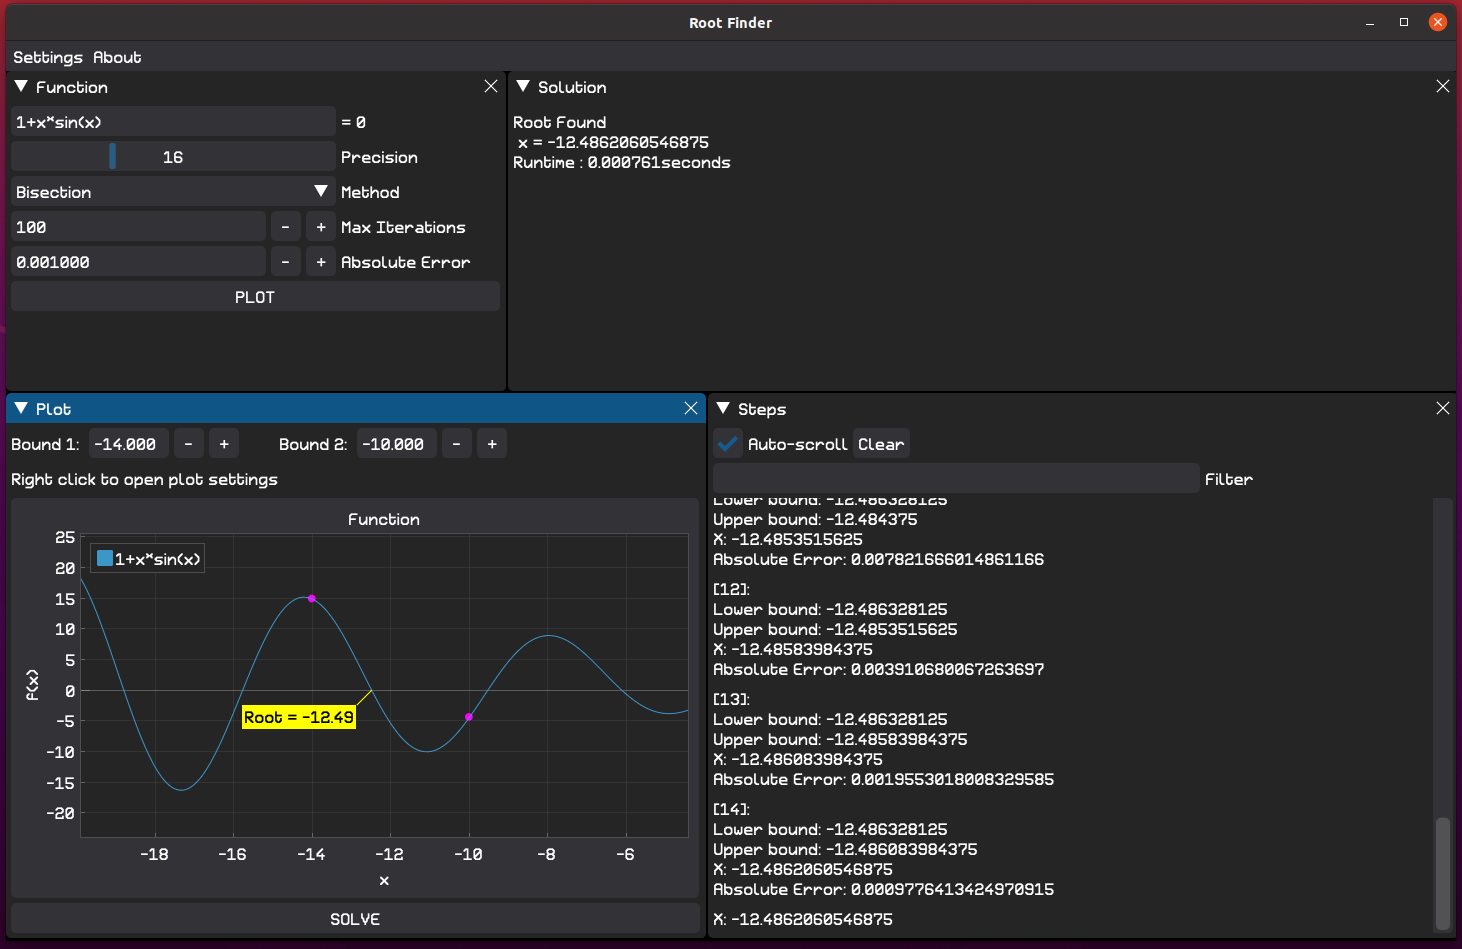The width and height of the screenshot is (1462, 949).
Task: Click the legend color swatch for 1+x*sin(x)
Action: pyautogui.click(x=105, y=559)
